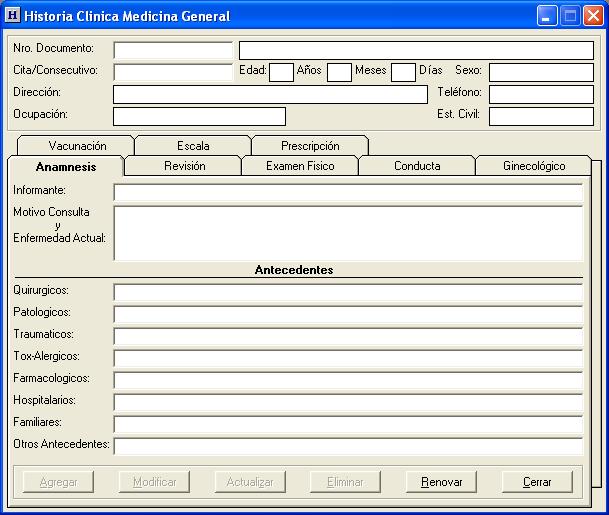This screenshot has width=609, height=515.
Task: Select the Prescripción tab
Action: (310, 146)
